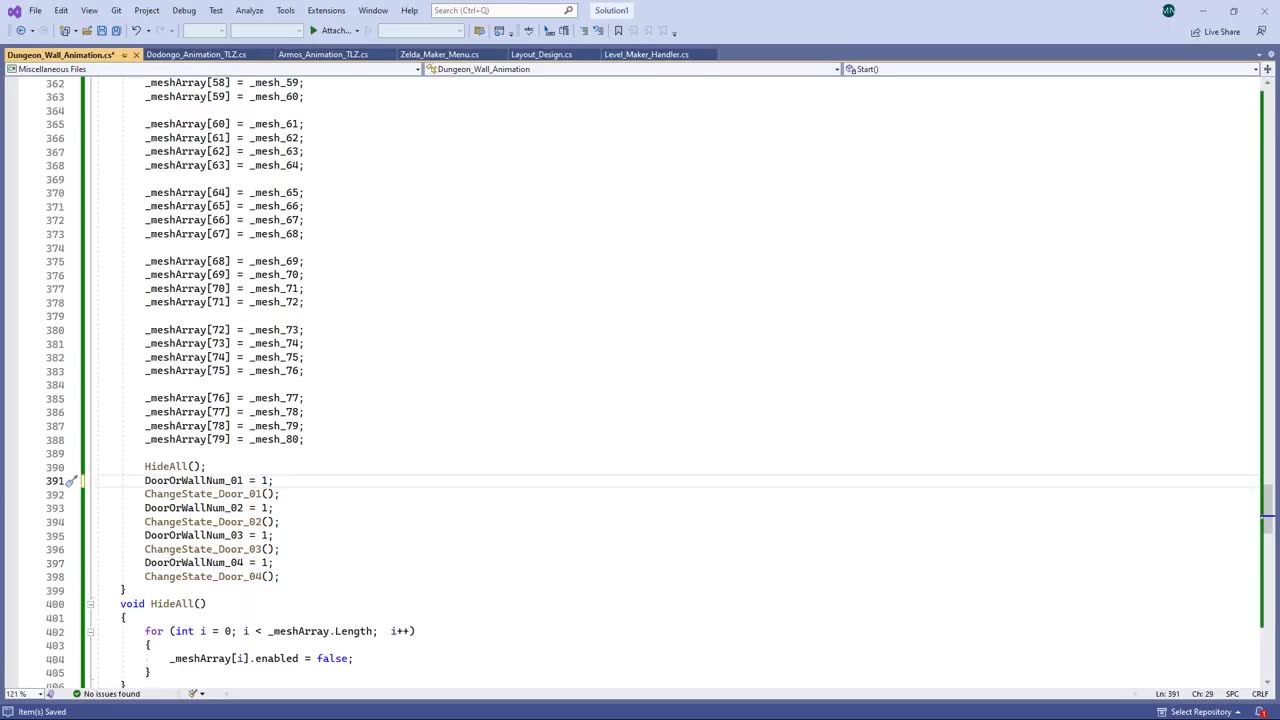1280x720 pixels.
Task: Undo the last edit via toolbar
Action: point(136,31)
